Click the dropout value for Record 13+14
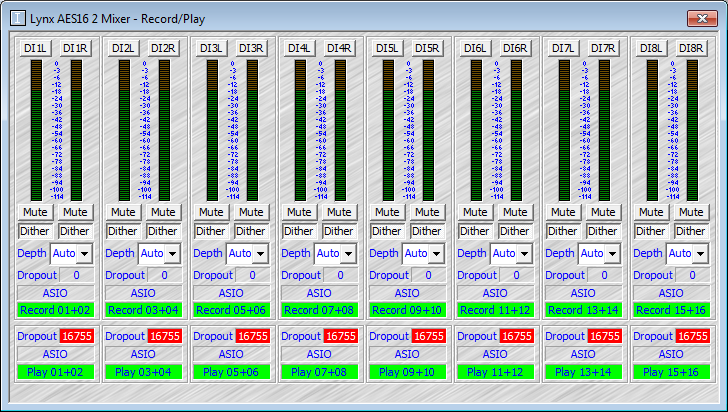728x412 pixels. point(604,275)
